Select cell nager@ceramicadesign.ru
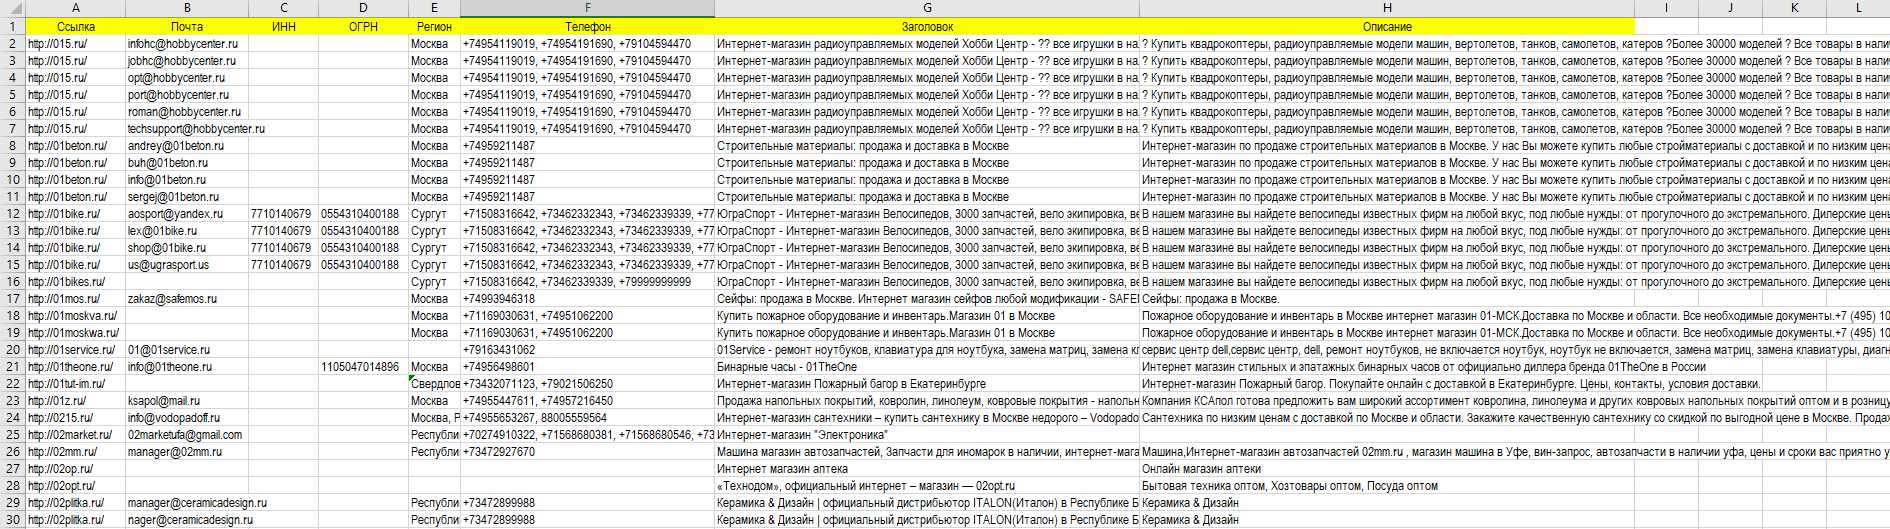Image resolution: width=1890 pixels, height=529 pixels. pyautogui.click(x=186, y=520)
